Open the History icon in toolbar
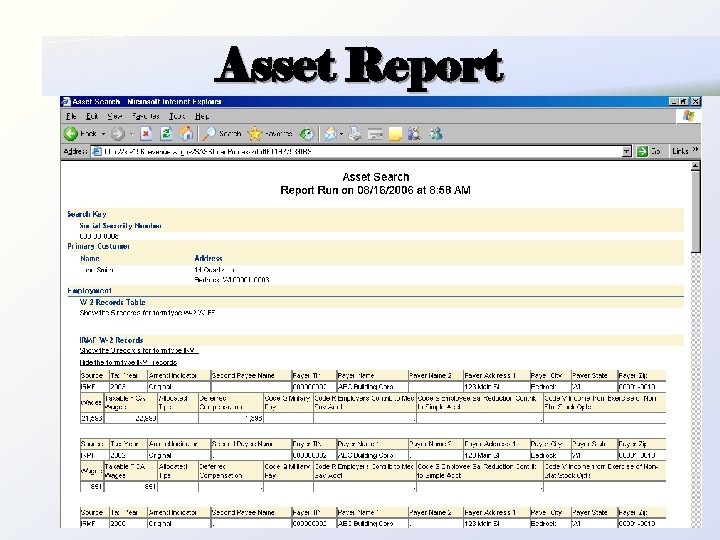This screenshot has width=720, height=540. pyautogui.click(x=306, y=134)
